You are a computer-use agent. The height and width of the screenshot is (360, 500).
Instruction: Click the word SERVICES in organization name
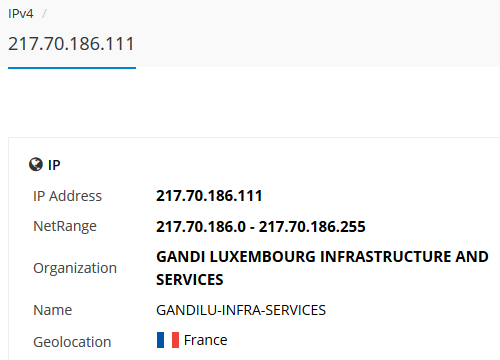[190, 280]
